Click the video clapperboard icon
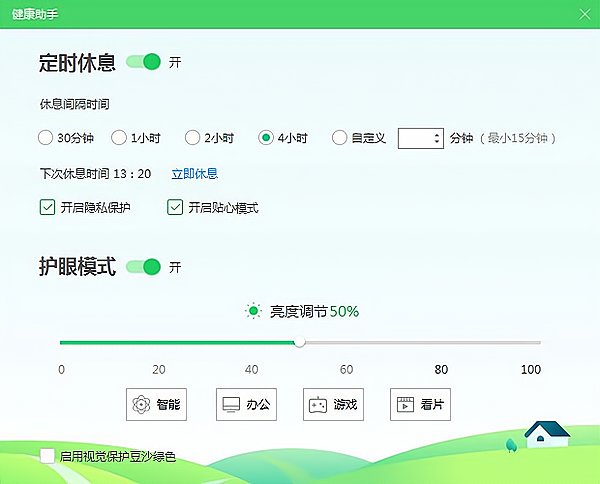 (x=406, y=404)
